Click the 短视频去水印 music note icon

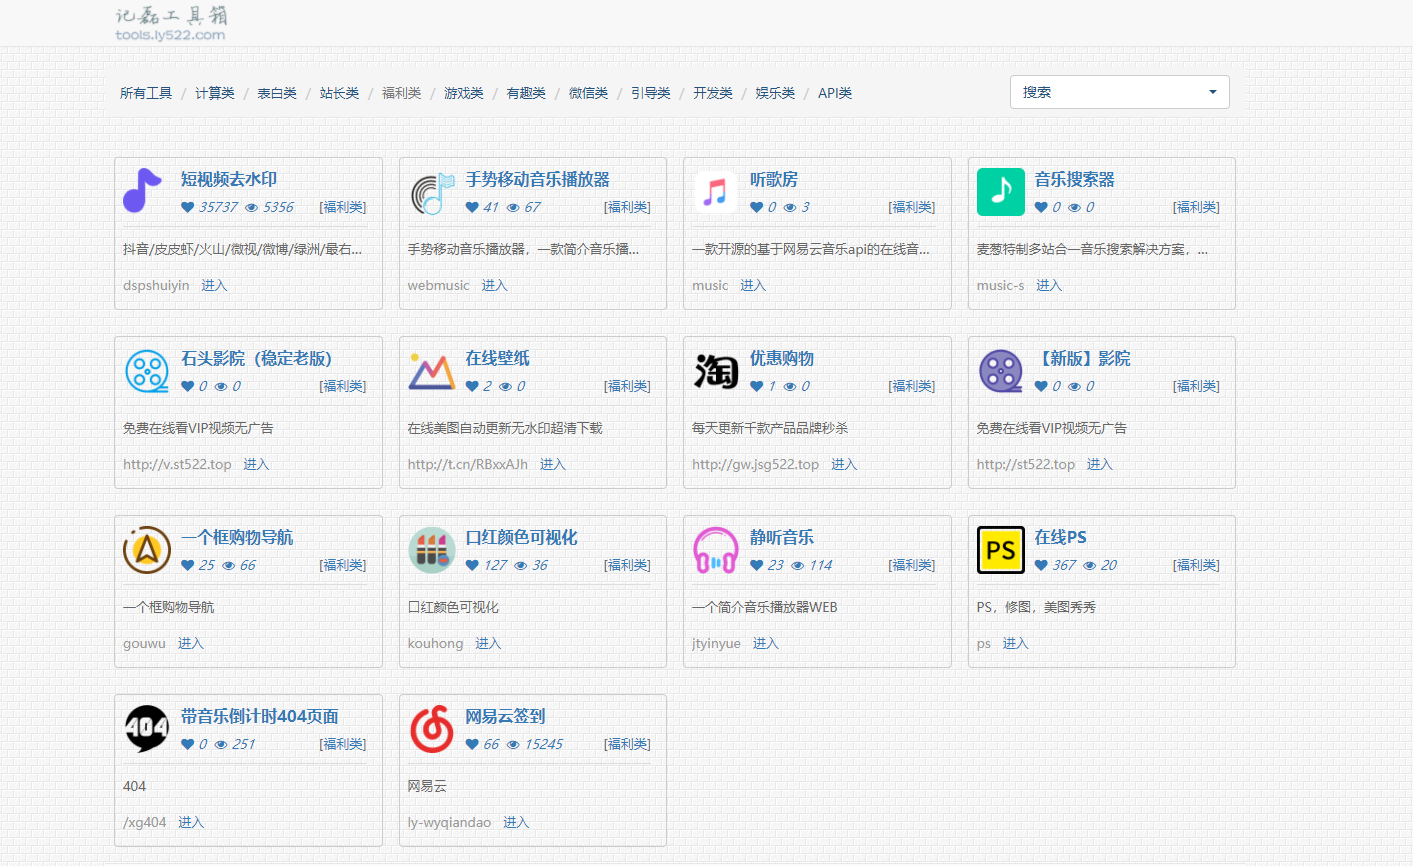click(x=142, y=191)
